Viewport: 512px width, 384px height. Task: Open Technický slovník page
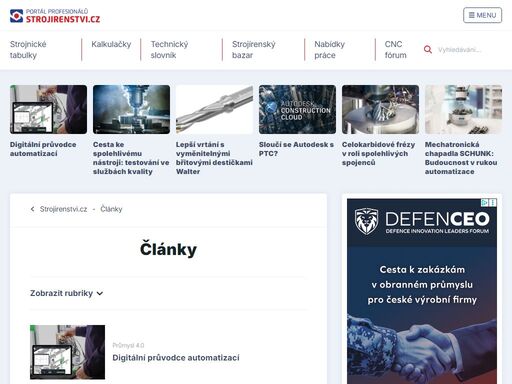169,50
